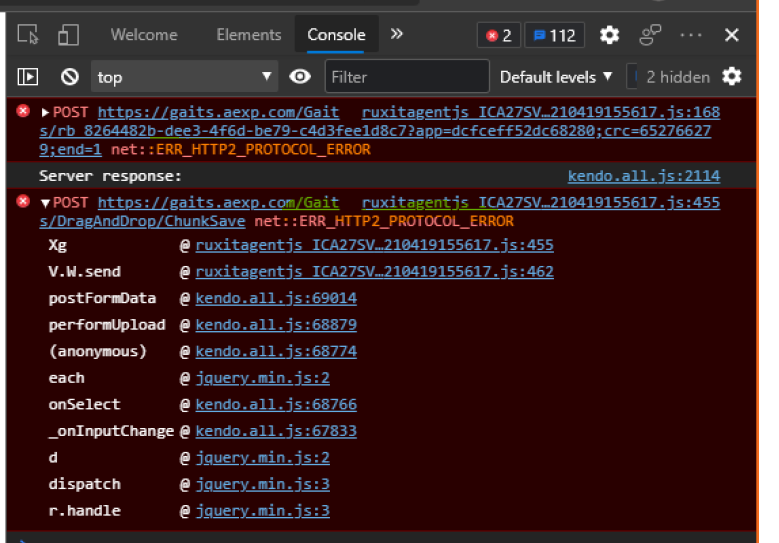Open kendo.all.js:68879 for performUpload
The width and height of the screenshot is (779, 543).
(276, 325)
